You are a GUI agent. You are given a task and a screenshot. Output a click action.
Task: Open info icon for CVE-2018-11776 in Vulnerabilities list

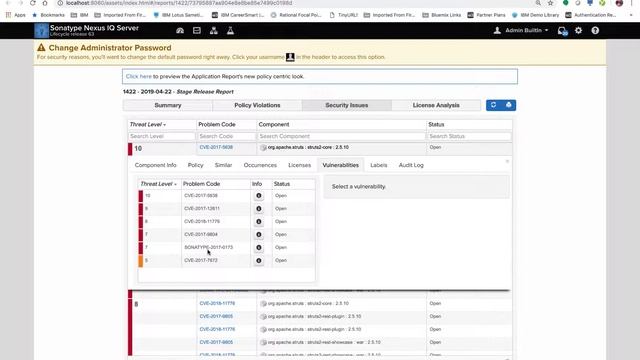(258, 222)
